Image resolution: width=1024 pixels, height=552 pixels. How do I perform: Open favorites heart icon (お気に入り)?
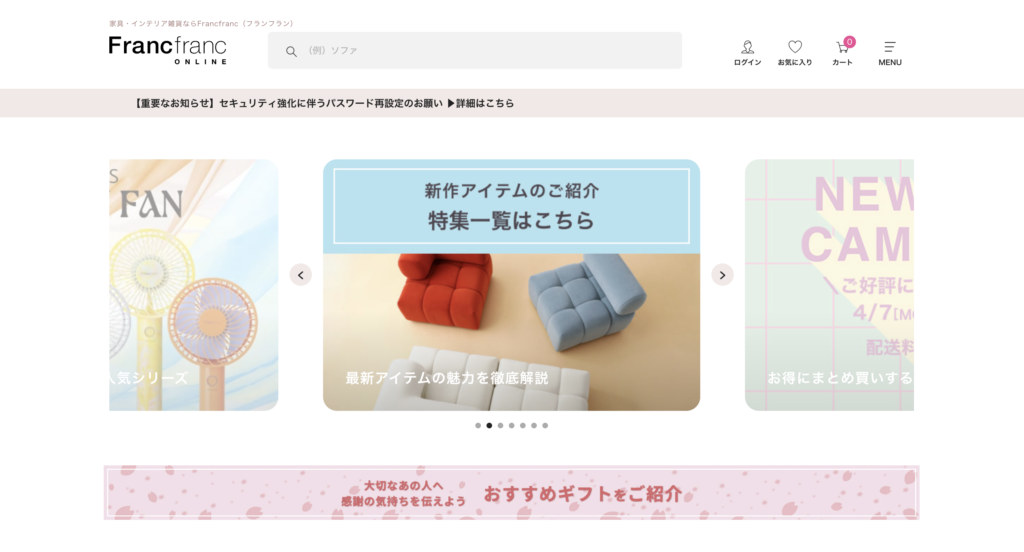click(x=795, y=53)
